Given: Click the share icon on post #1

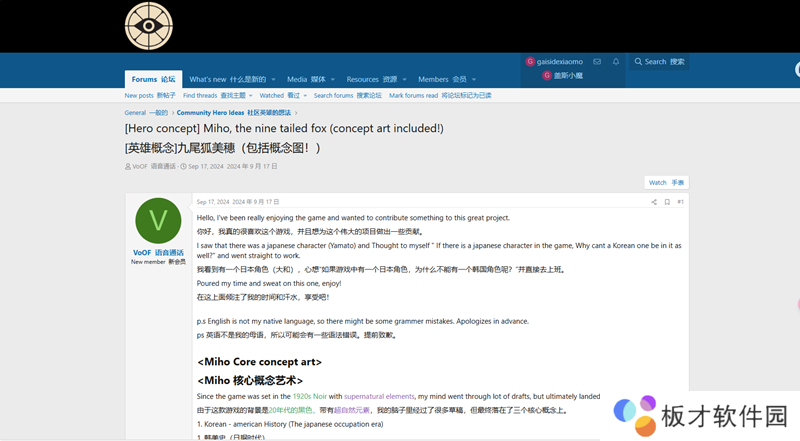Looking at the screenshot, I should 654,202.
